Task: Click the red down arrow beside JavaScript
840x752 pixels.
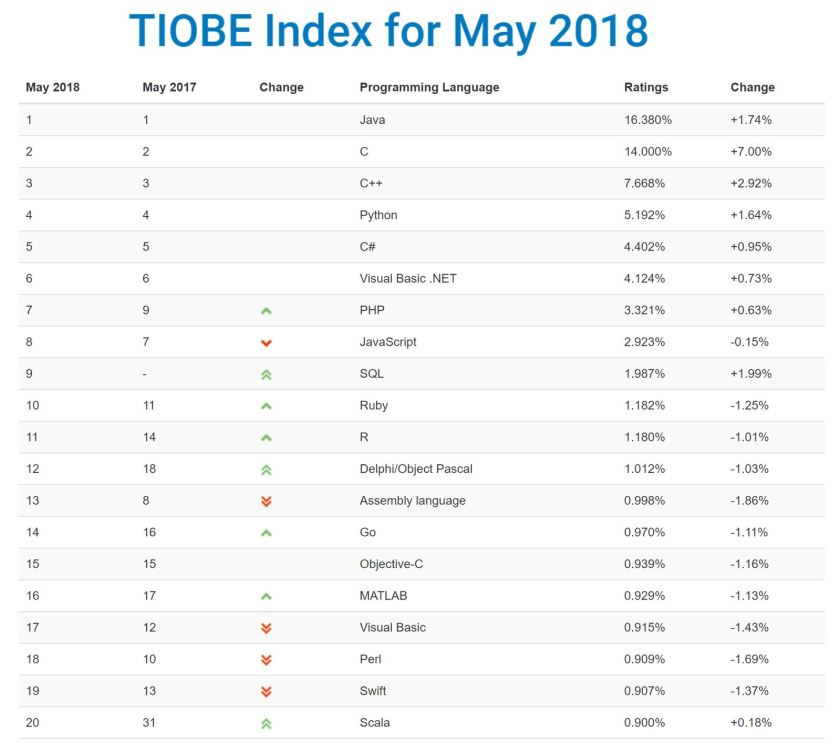Action: pos(266,343)
